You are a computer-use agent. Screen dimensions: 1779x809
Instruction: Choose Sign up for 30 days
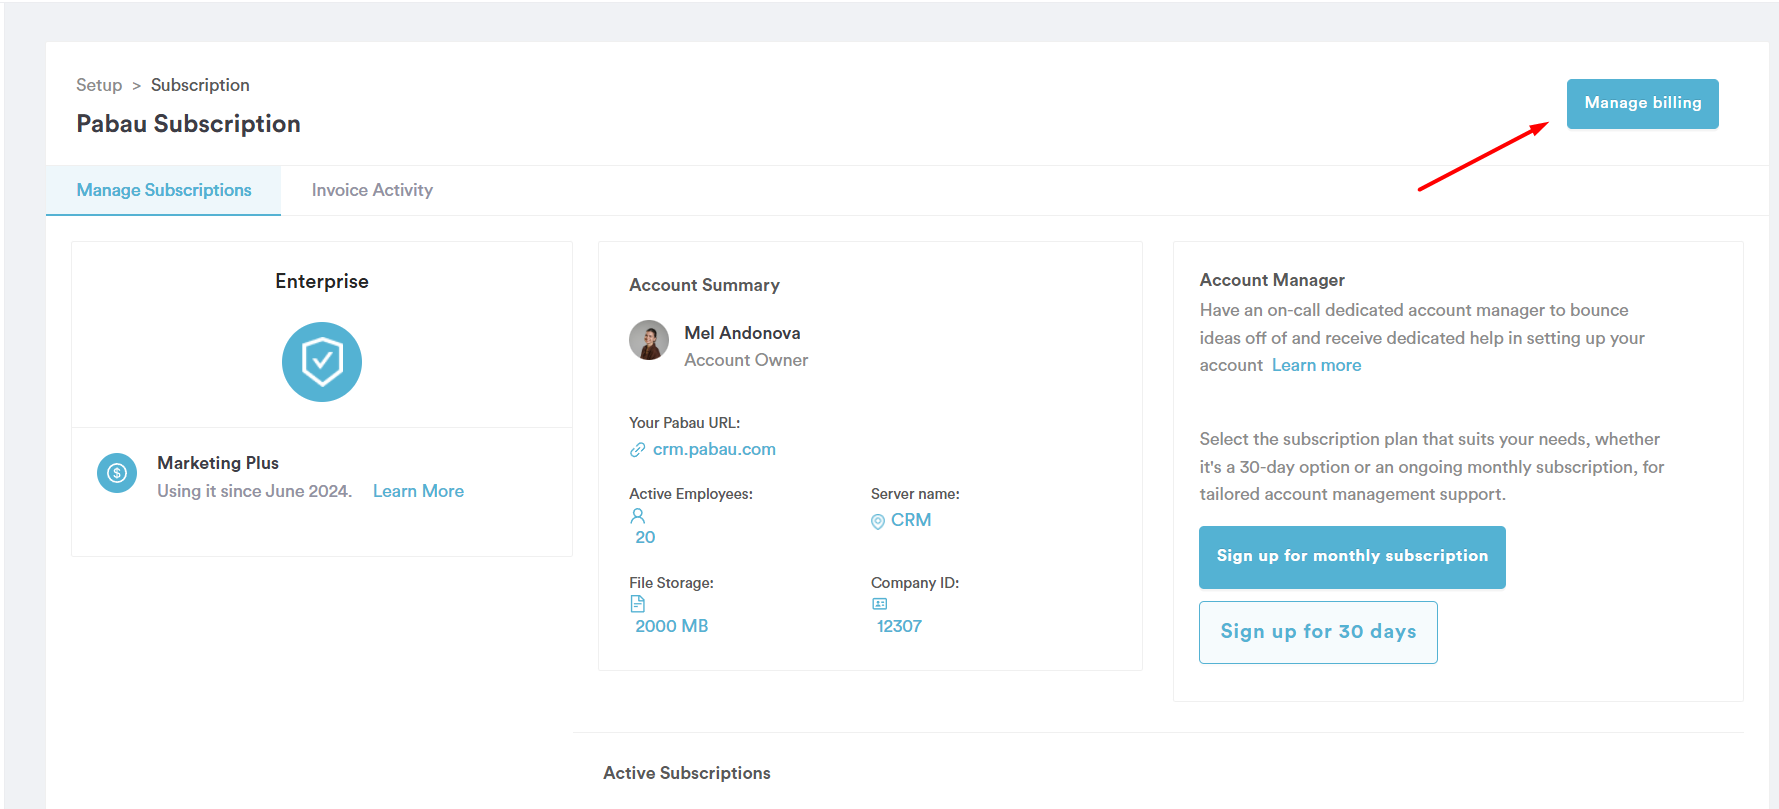click(x=1318, y=632)
